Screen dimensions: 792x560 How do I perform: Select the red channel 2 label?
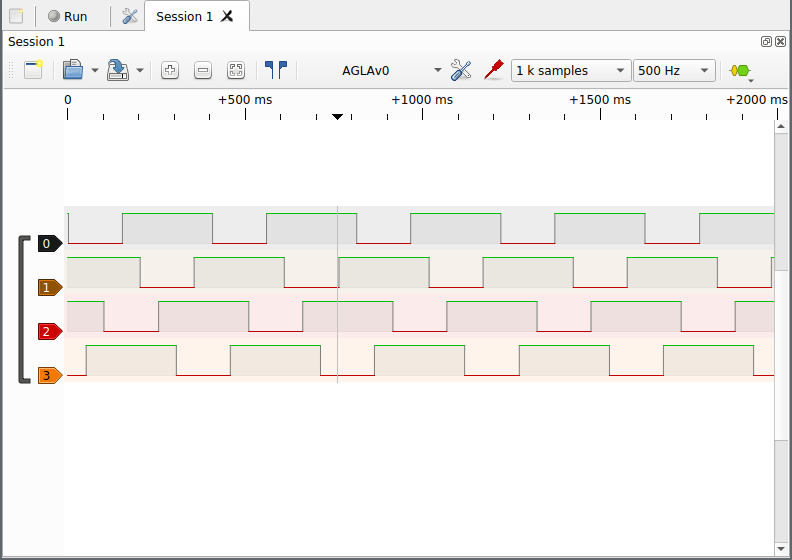click(x=50, y=331)
